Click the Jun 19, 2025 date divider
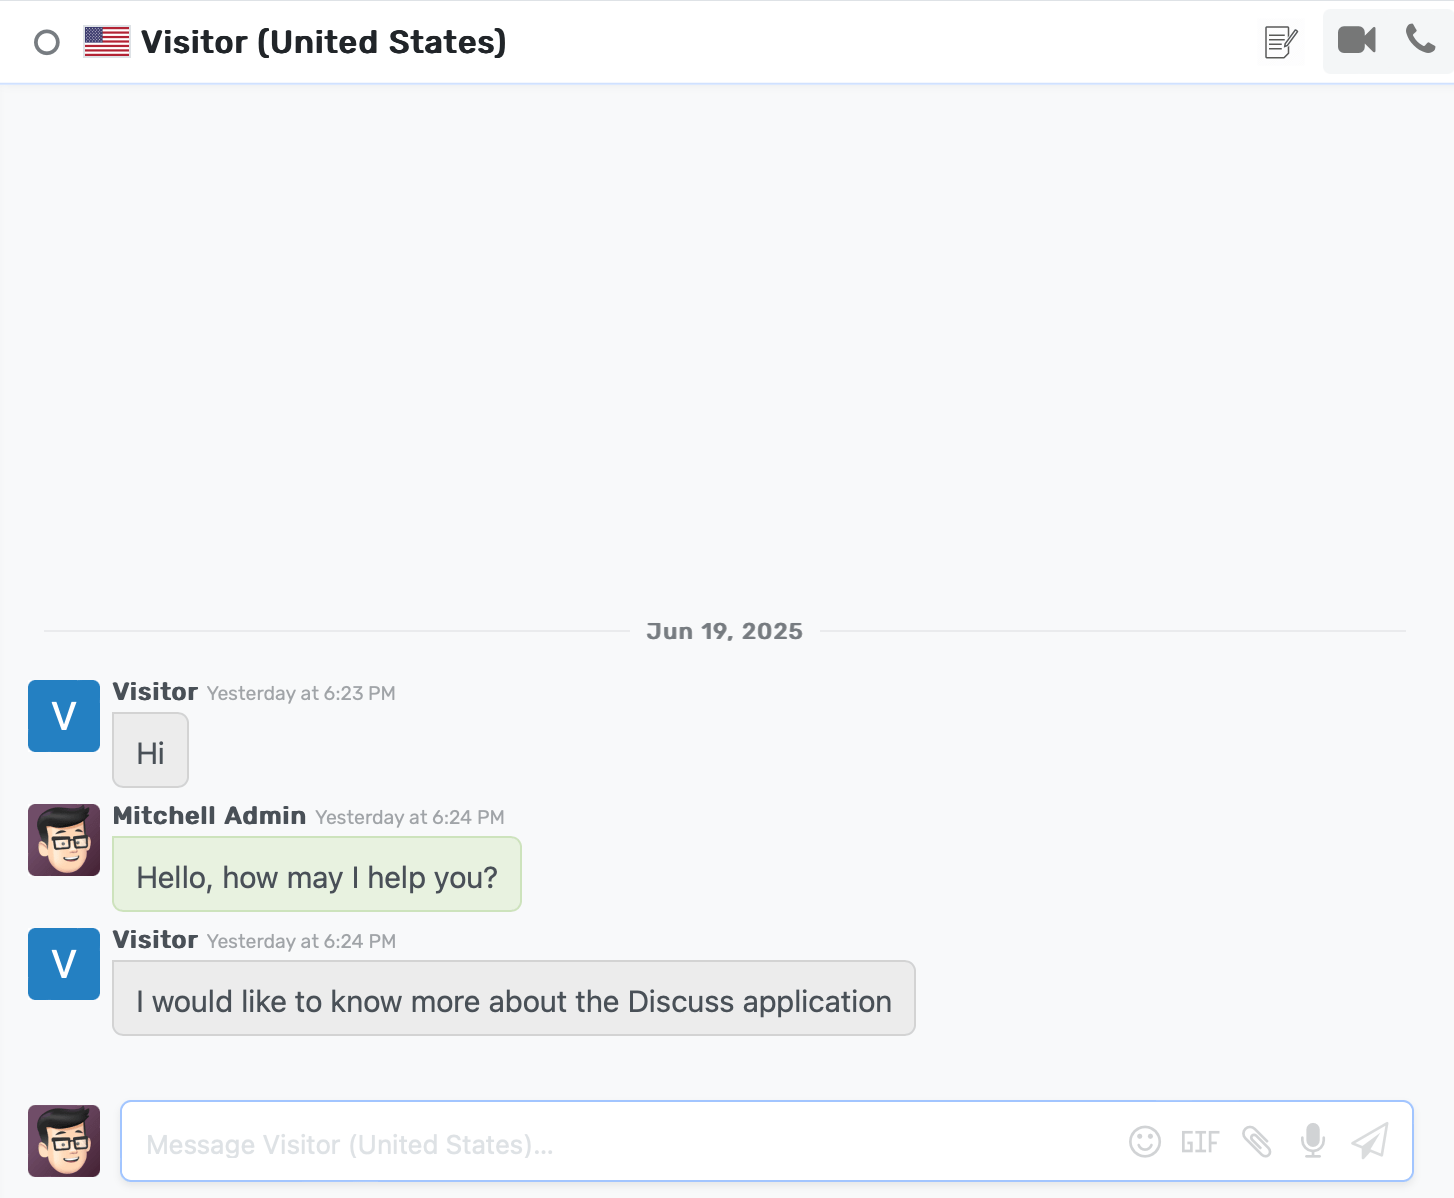Viewport: 1454px width, 1198px height. [725, 631]
